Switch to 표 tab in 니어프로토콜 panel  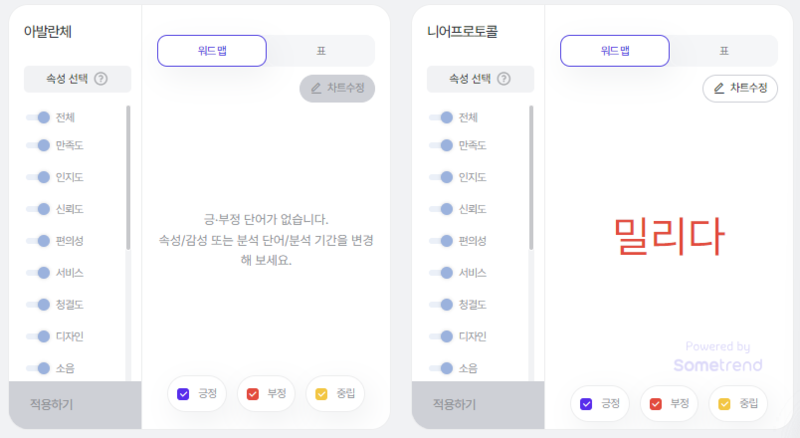[x=724, y=51]
